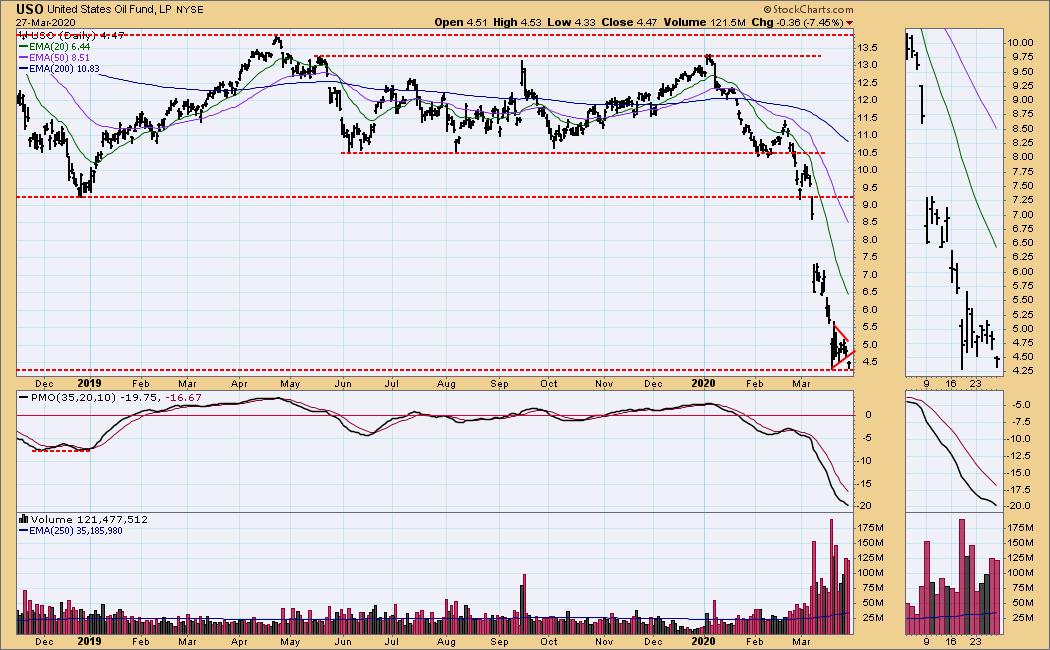Click the blue EMA(250) volume line swatch
The height and width of the screenshot is (650, 1050).
[x=23, y=530]
